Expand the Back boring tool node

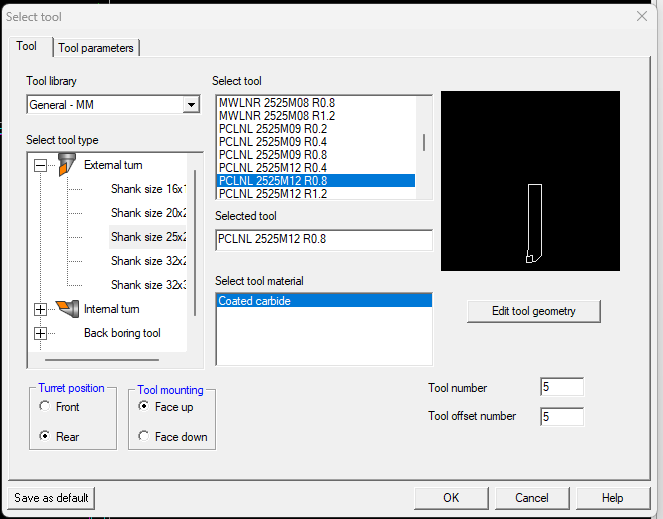tap(40, 333)
